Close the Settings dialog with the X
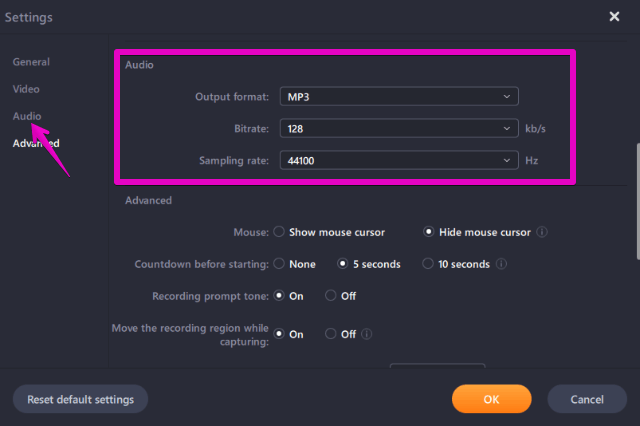This screenshot has height=426, width=640. point(614,16)
